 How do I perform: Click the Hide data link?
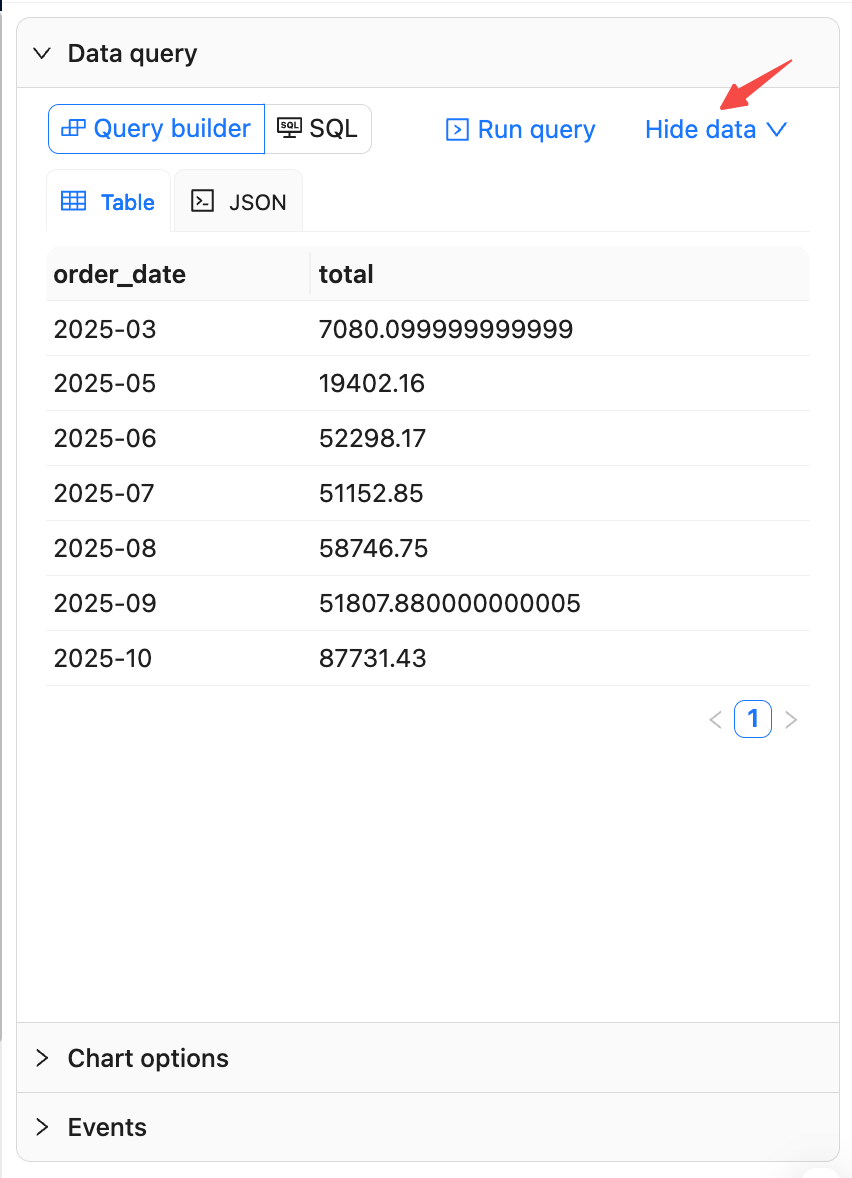[700, 129]
